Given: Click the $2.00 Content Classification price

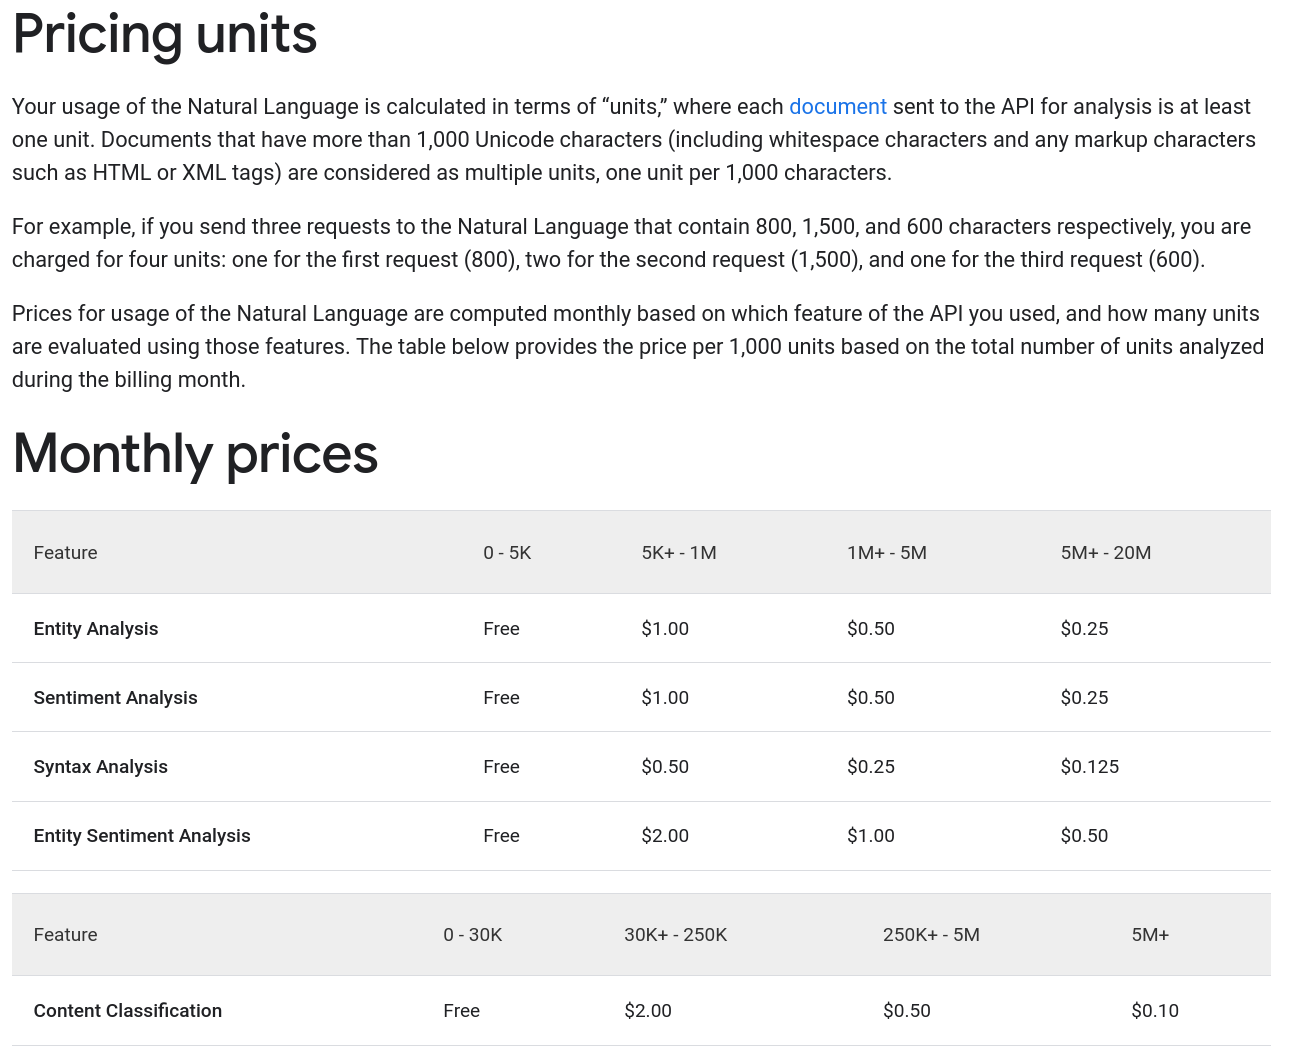Looking at the screenshot, I should point(647,1011).
